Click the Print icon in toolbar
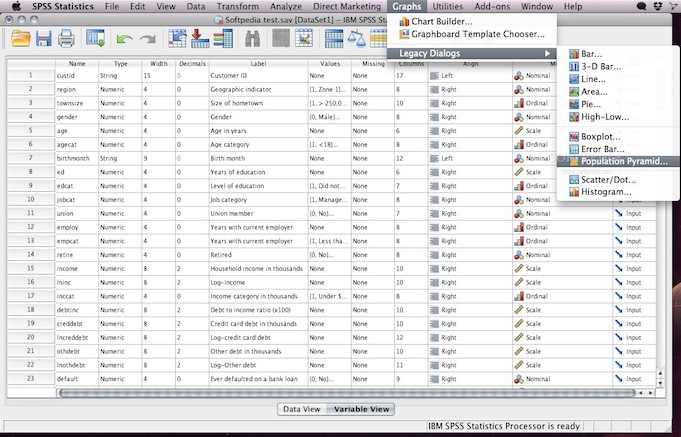681x437 pixels. coord(66,38)
